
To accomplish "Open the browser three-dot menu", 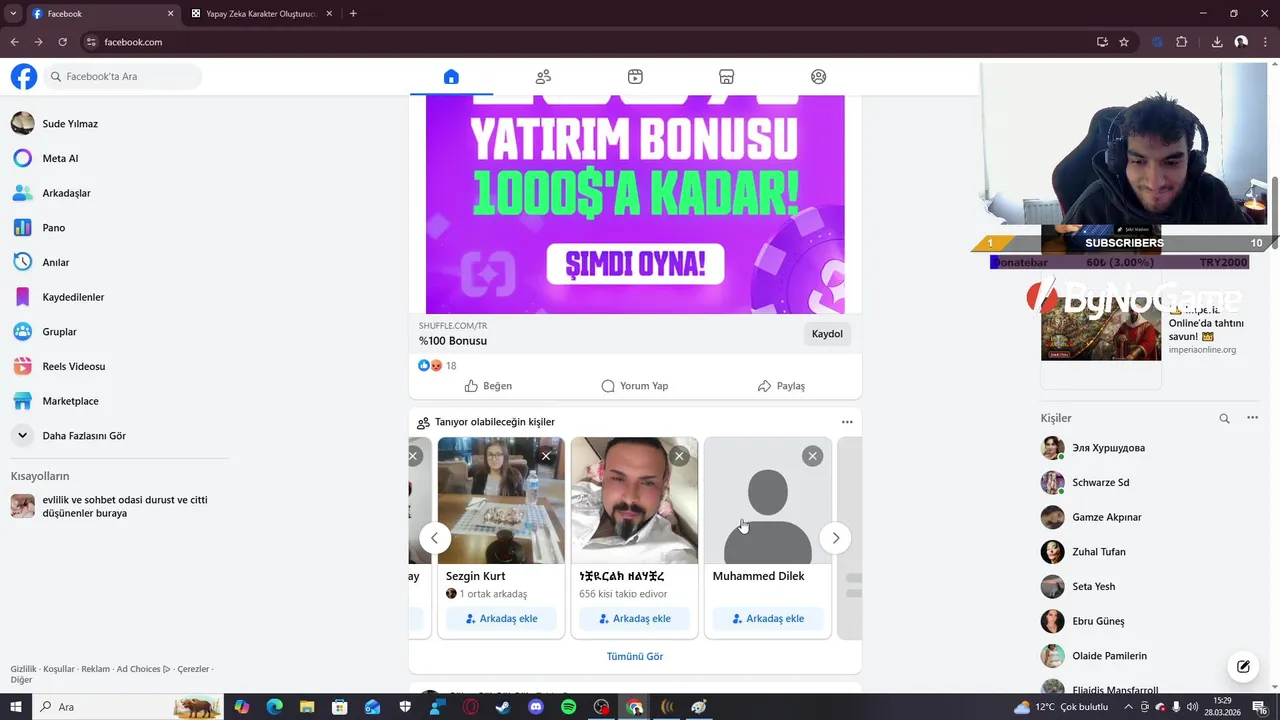I will 1266,42.
